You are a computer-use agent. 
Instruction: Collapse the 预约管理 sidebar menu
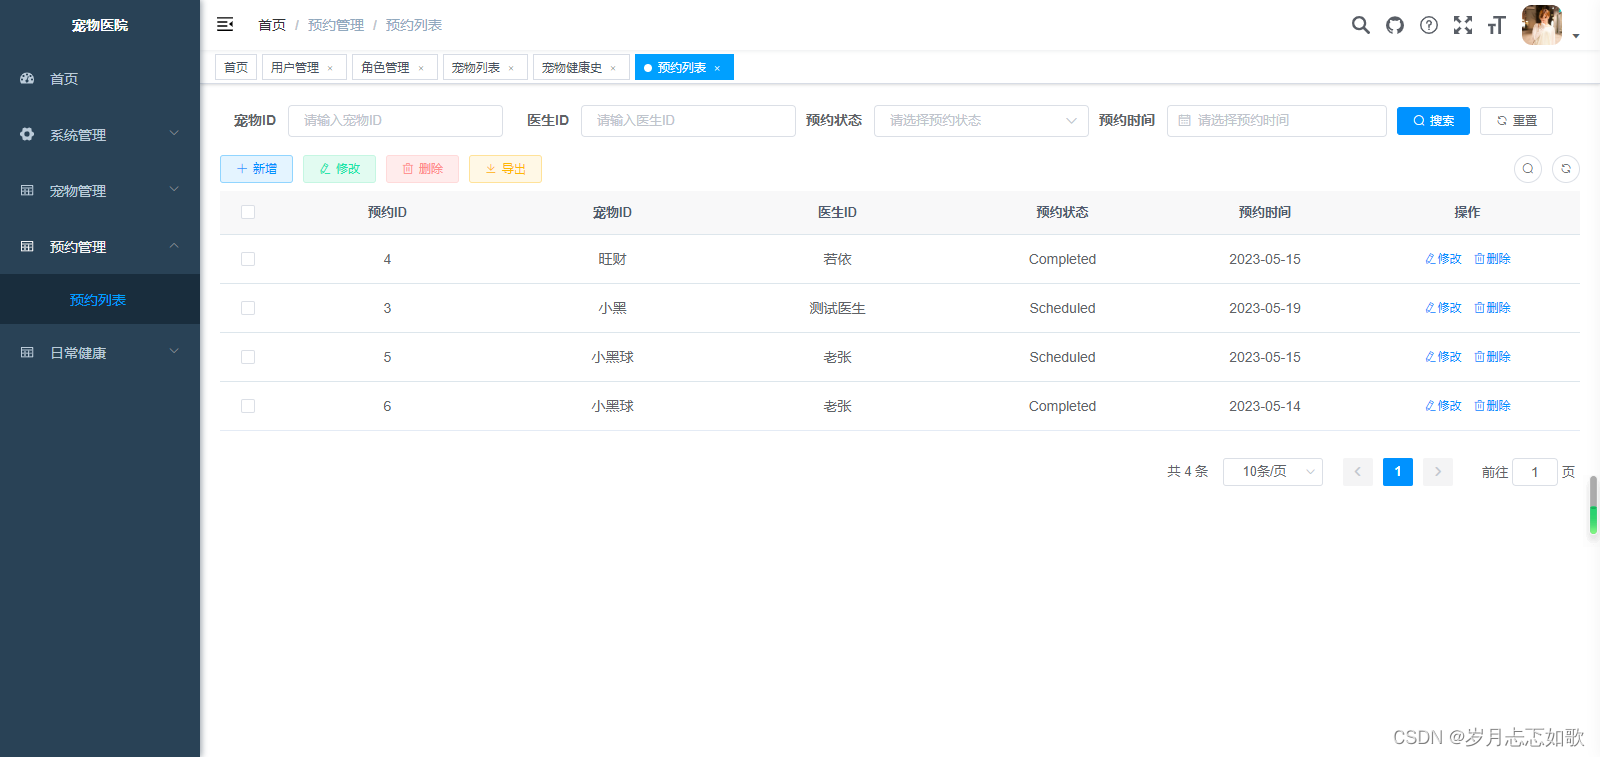[100, 246]
